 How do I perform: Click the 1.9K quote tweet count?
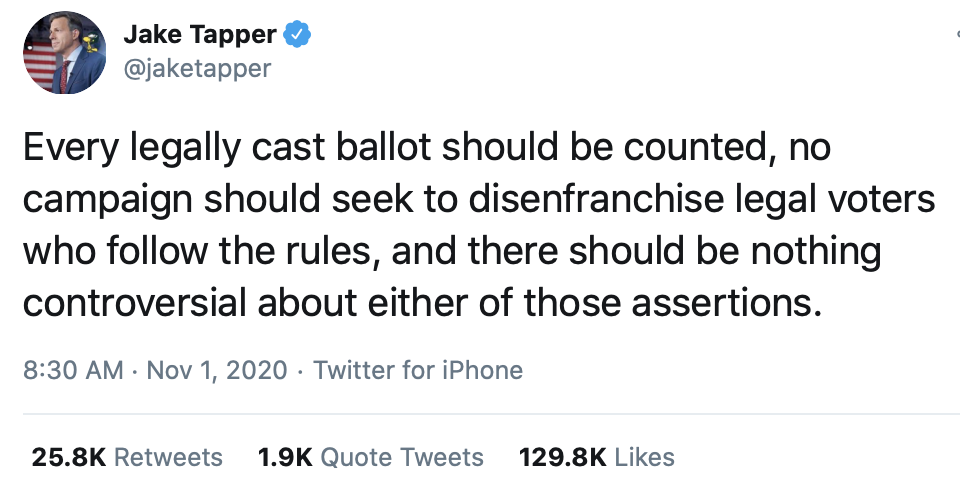pyautogui.click(x=284, y=457)
